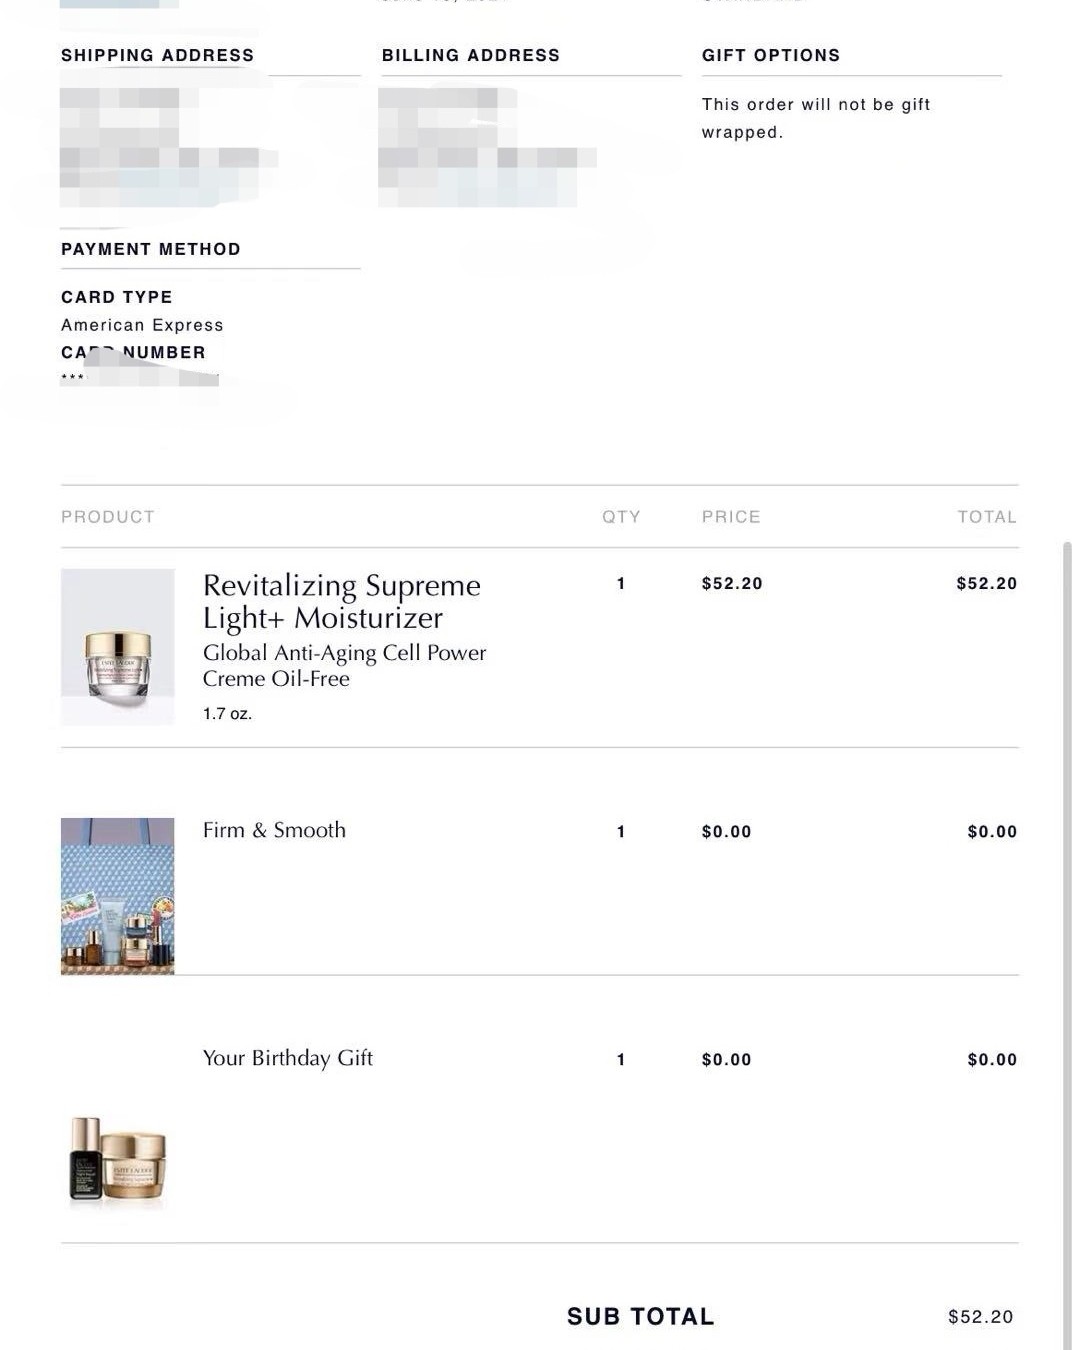
Task: Click the PRICE column header
Action: [x=731, y=517]
